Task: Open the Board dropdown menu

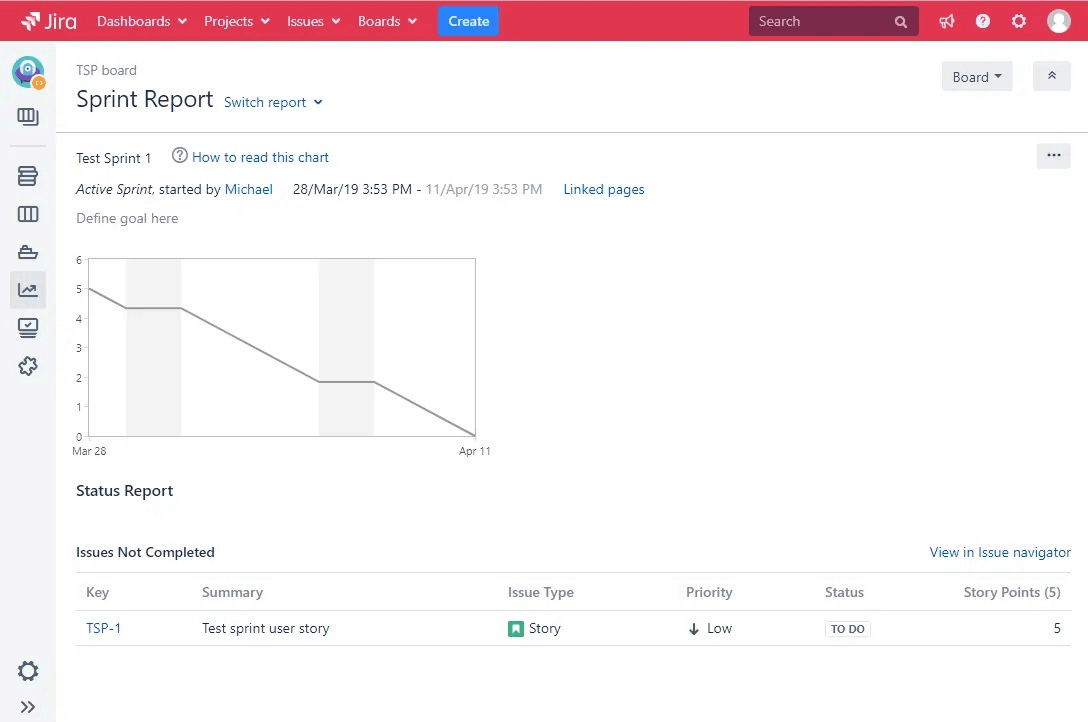Action: (x=976, y=76)
